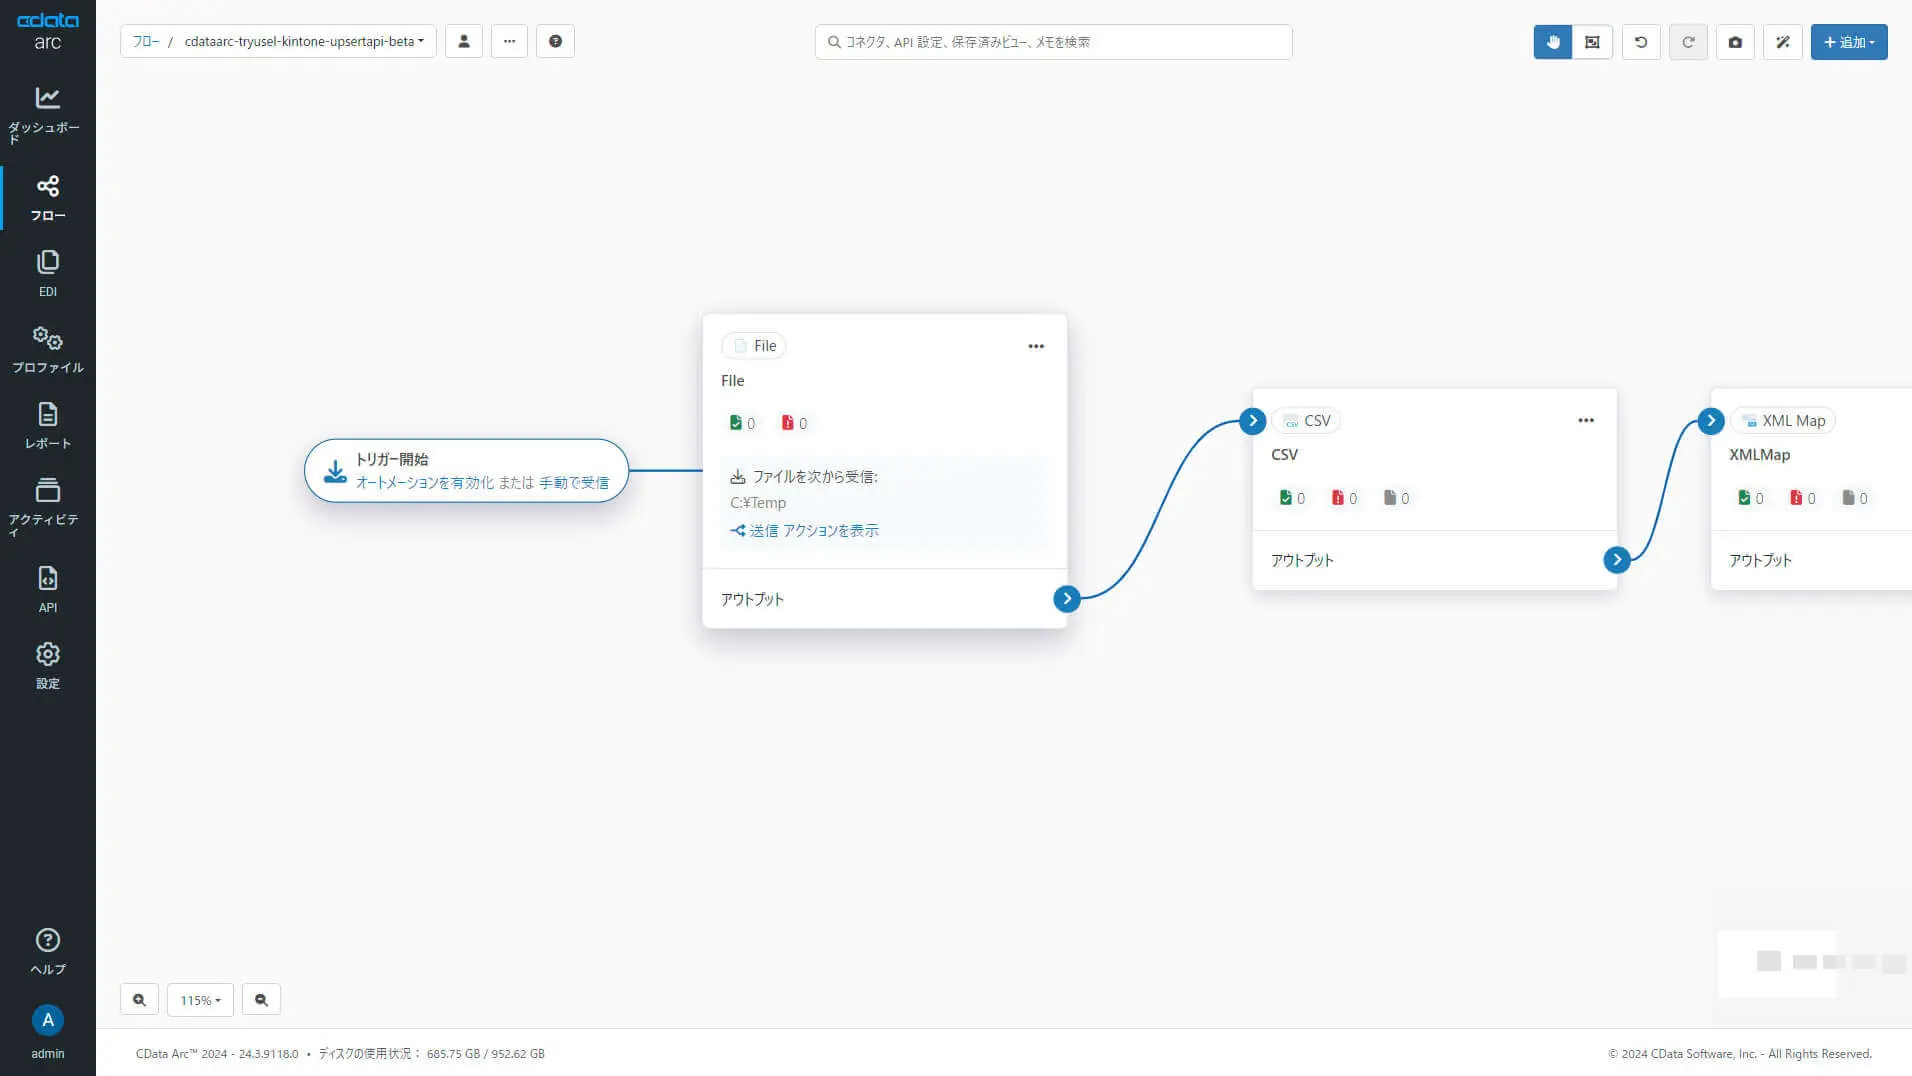Viewport: 1912px width, 1076px height.
Task: Open the cdataarc-tryusel-kintone-upsertapi-beta workspace dropdown
Action: tap(304, 41)
